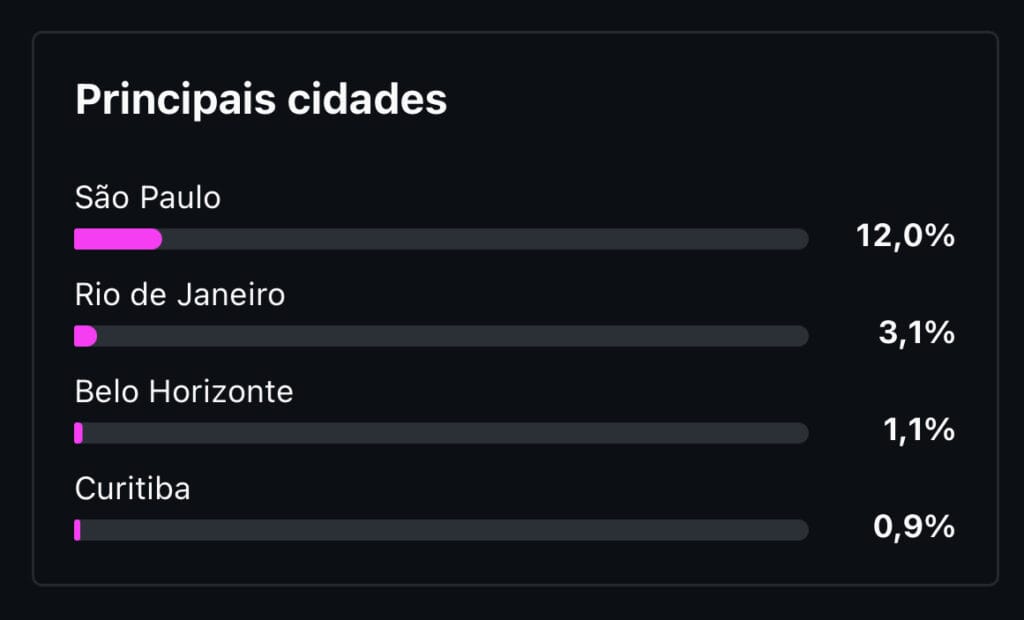
Task: Click the 12,0% value for São Paulo
Action: 905,237
